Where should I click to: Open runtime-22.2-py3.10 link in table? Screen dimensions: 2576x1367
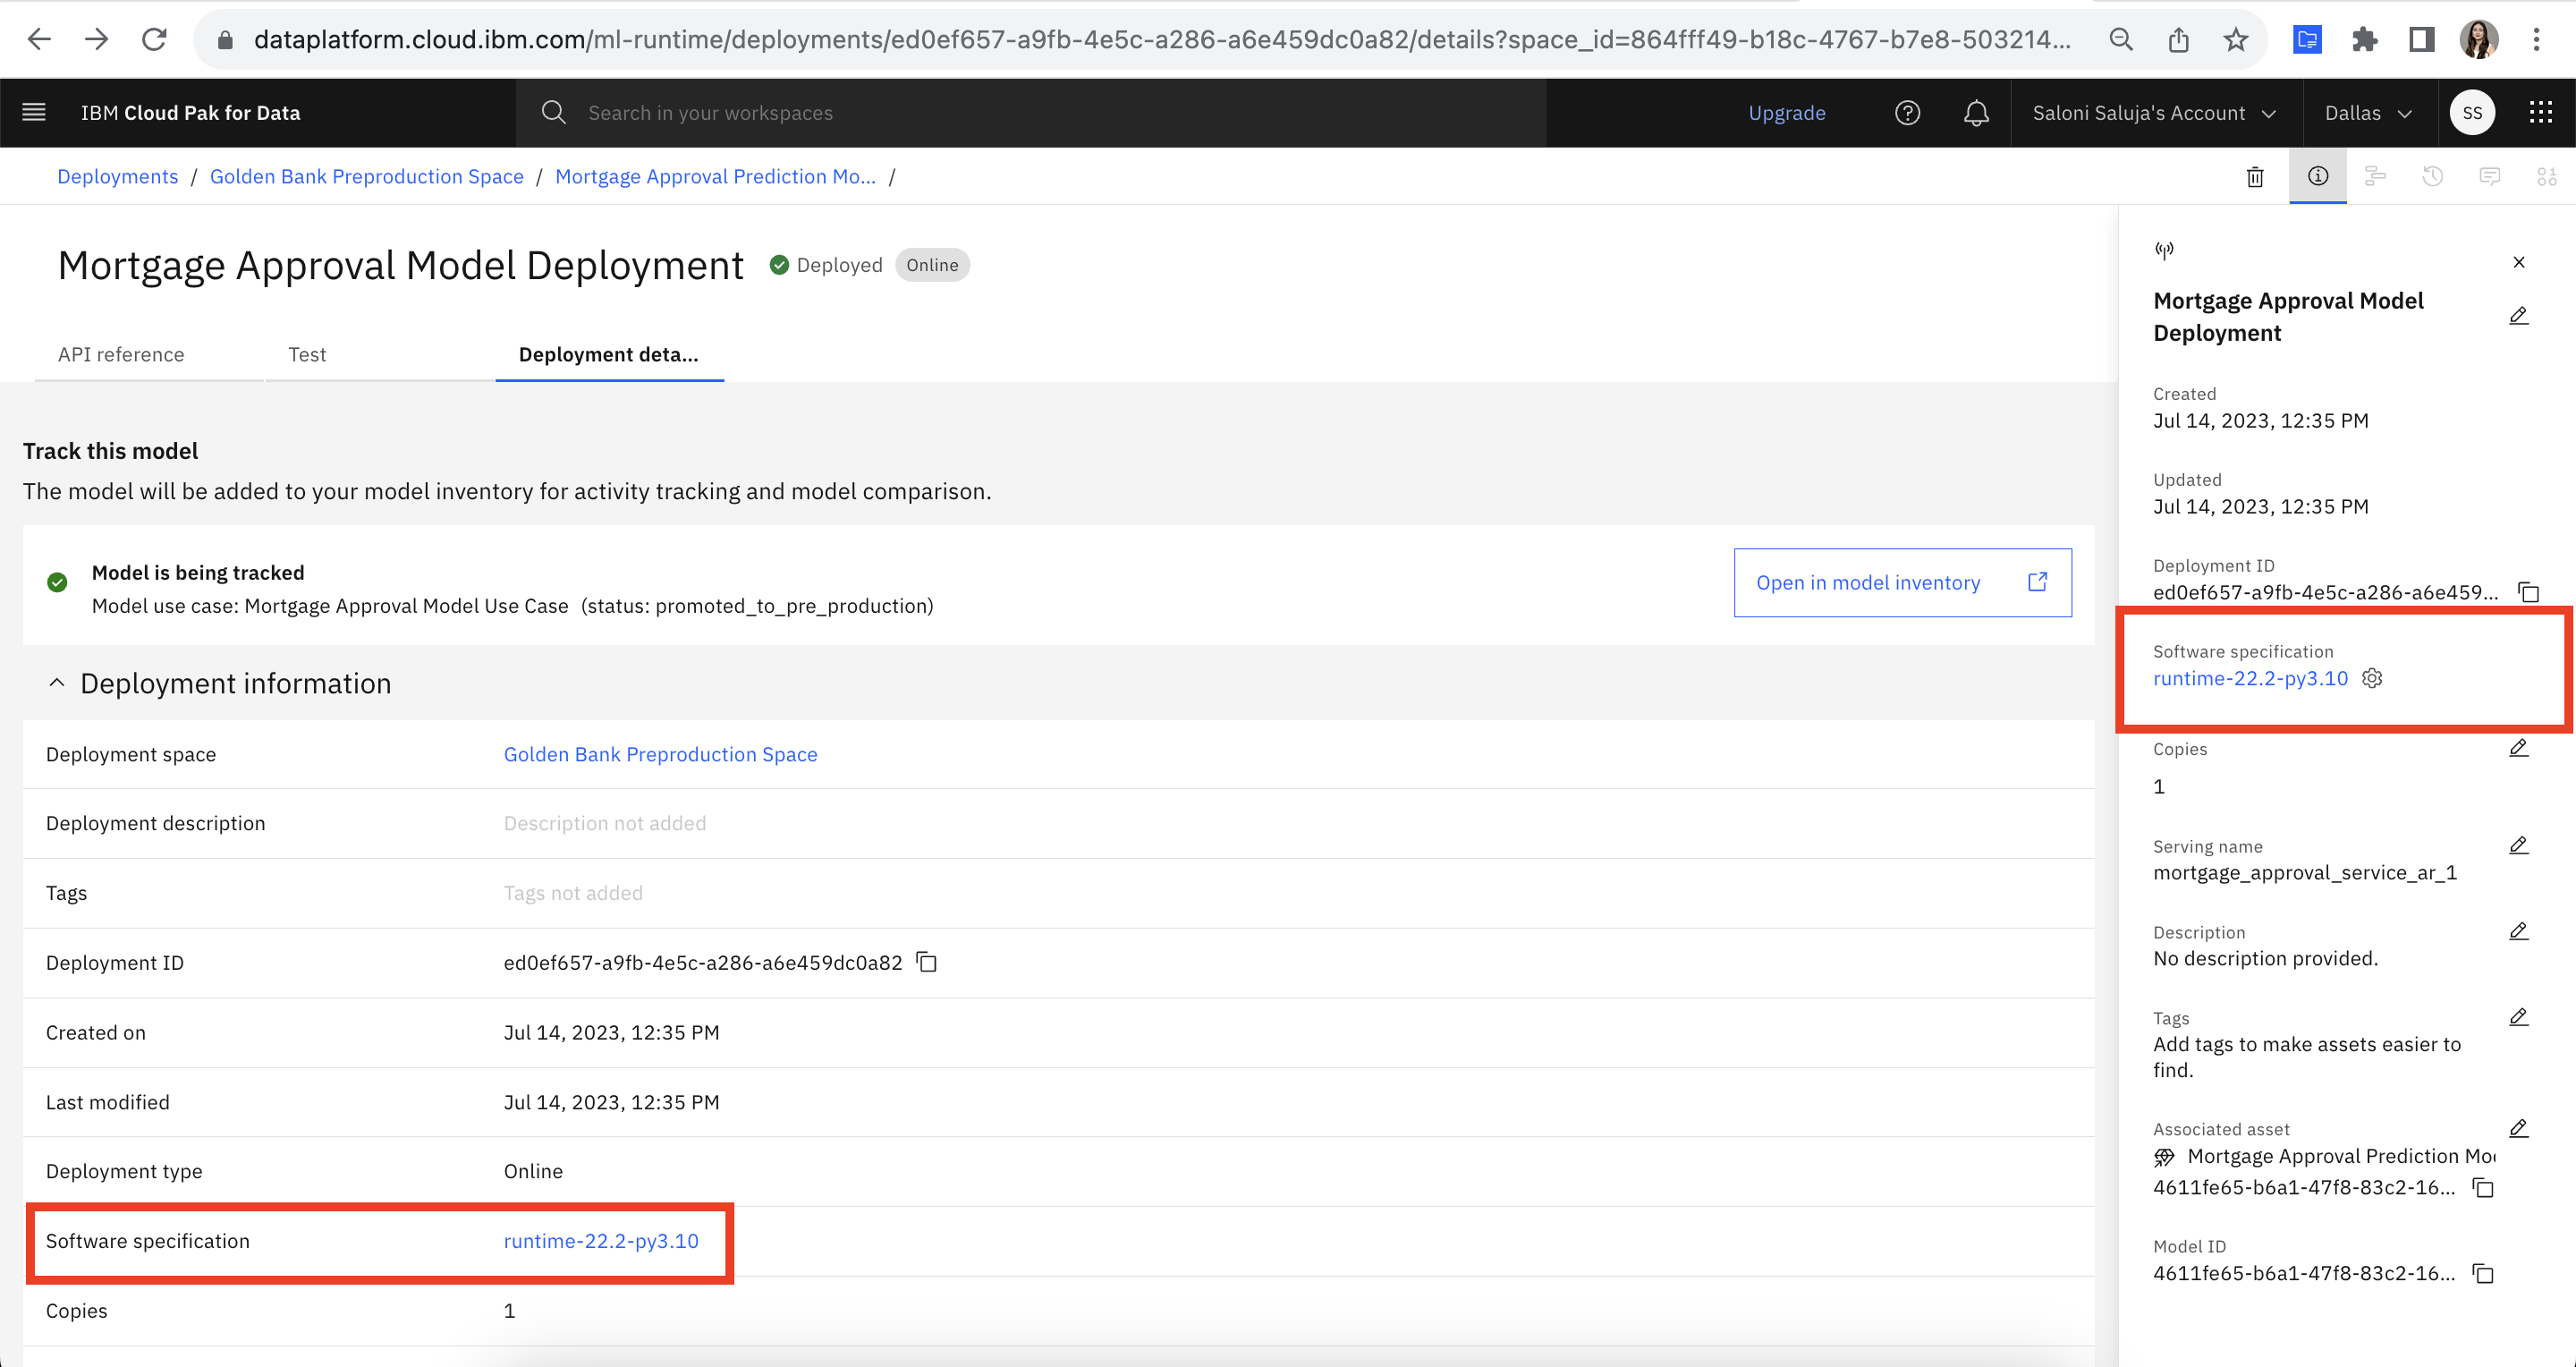601,1240
